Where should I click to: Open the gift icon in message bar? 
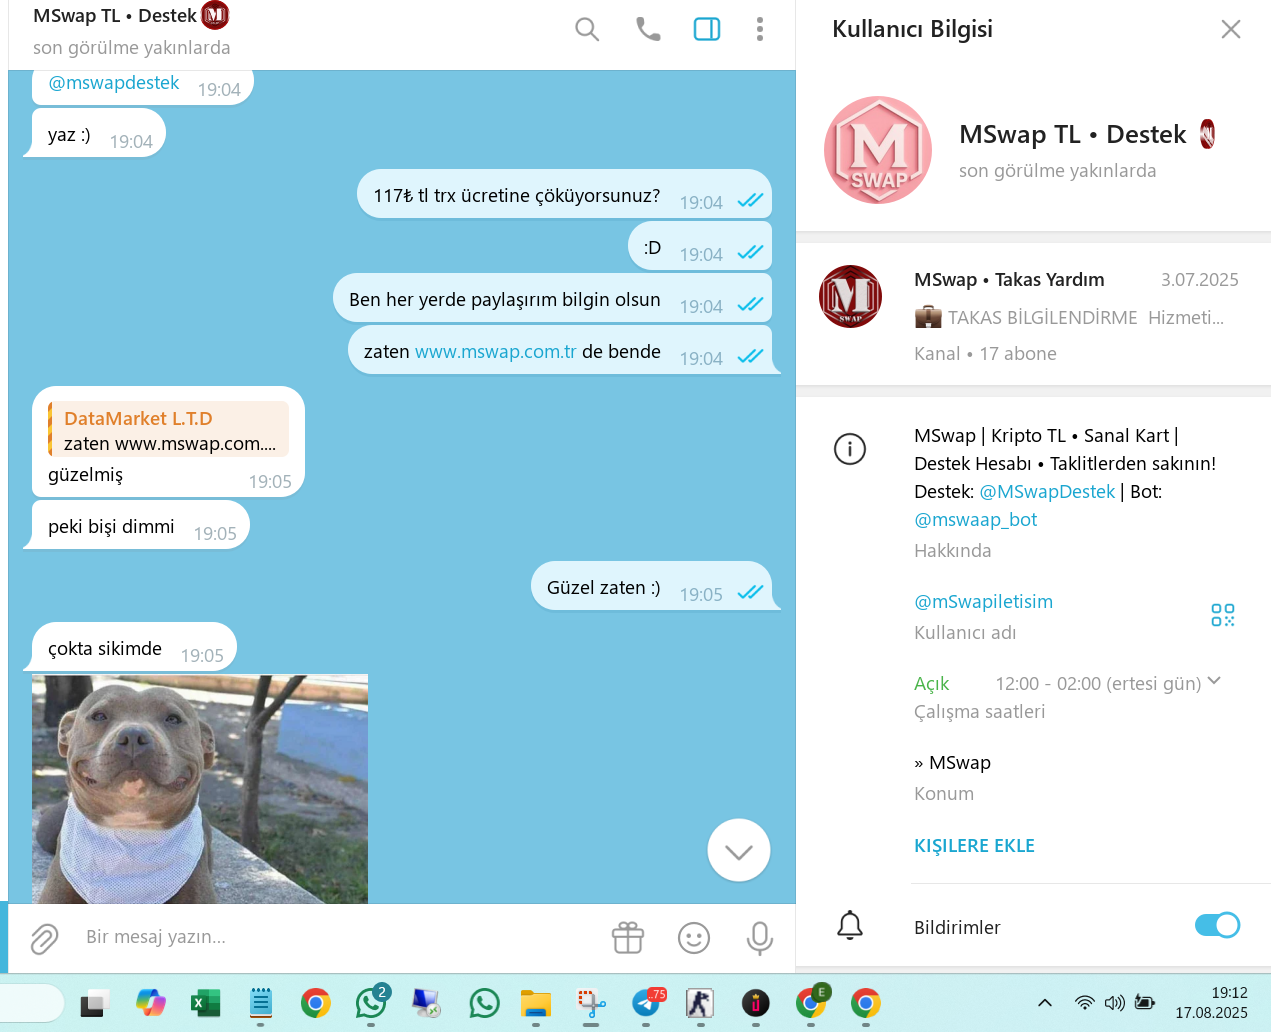pos(628,938)
